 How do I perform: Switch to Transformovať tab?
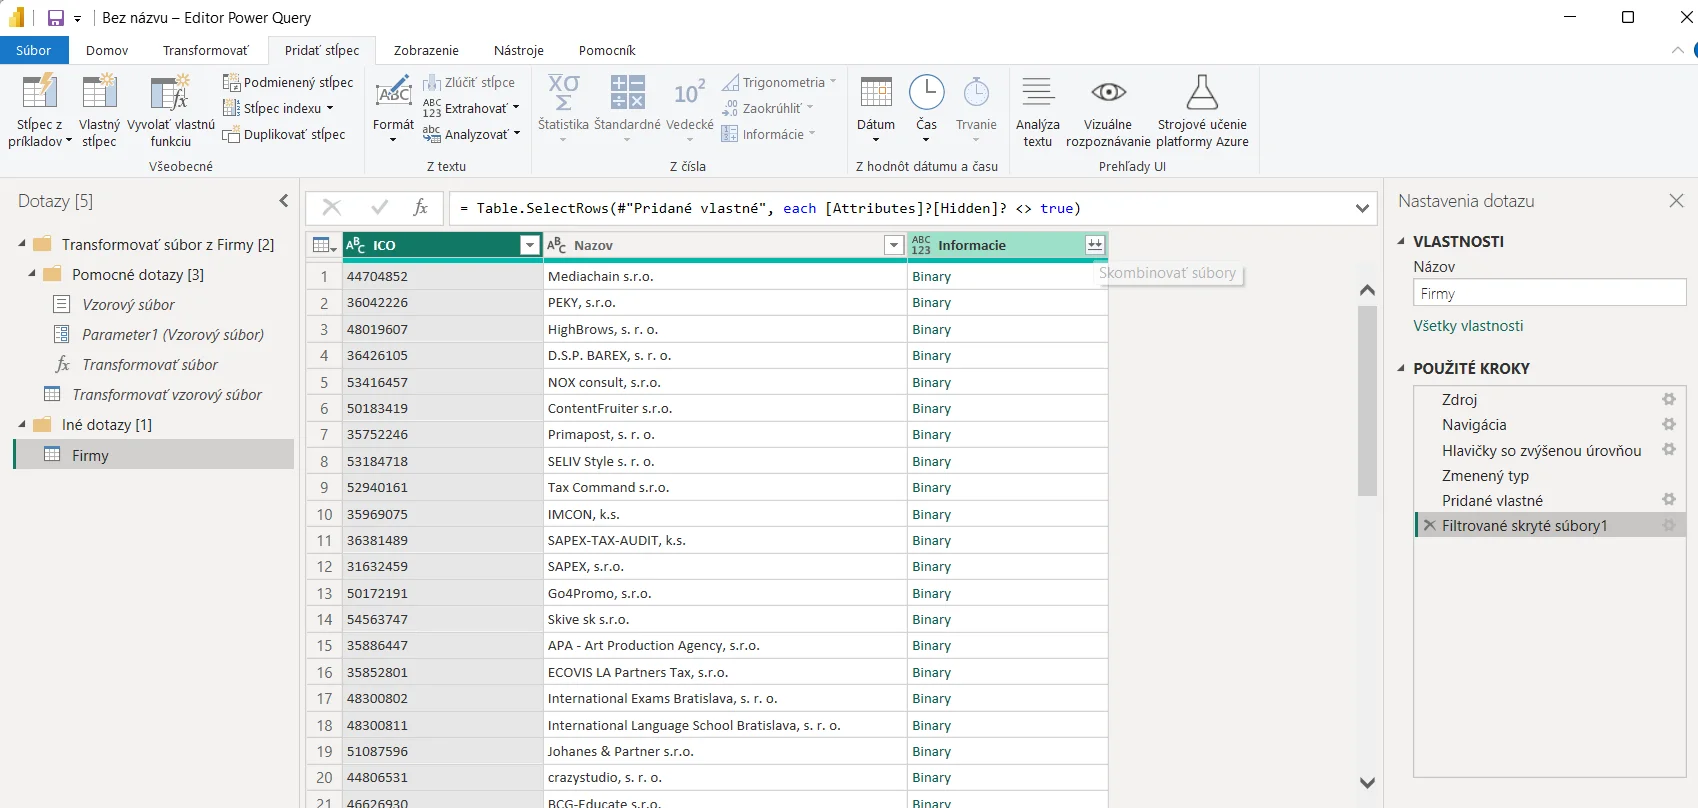coord(206,50)
